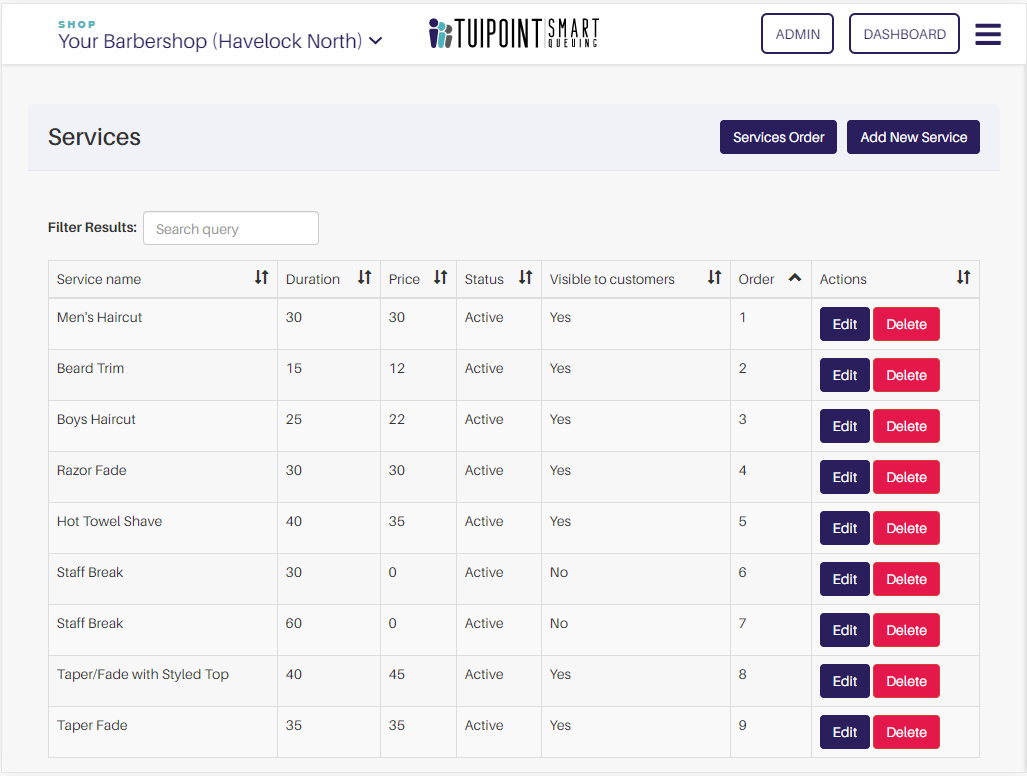Screen dimensions: 1027x776
Task: Sort by Duration column arrows
Action: (364, 278)
